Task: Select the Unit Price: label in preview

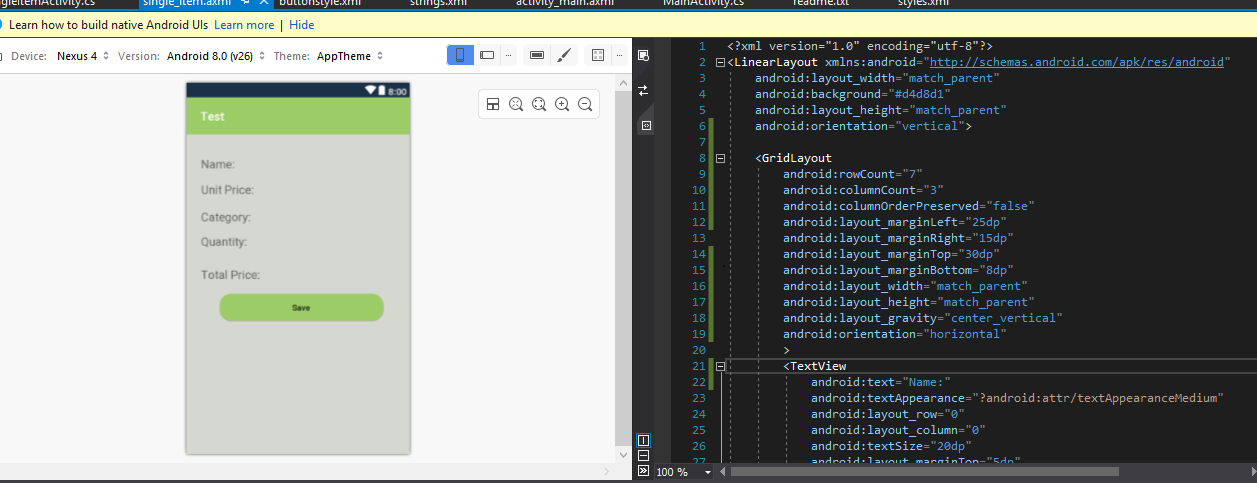Action: pos(227,190)
